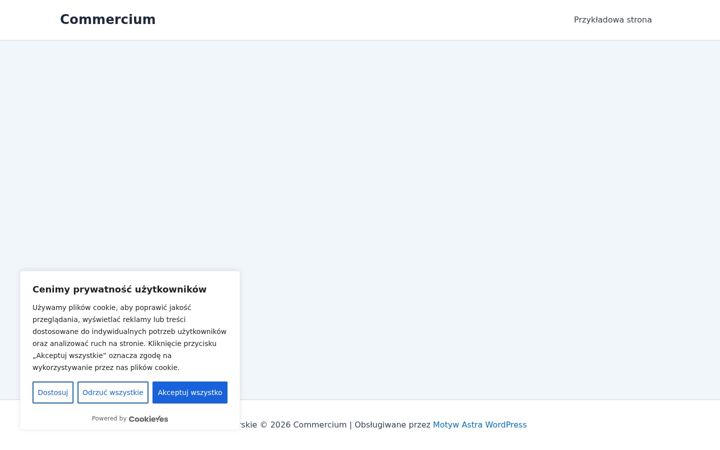720x450 pixels.
Task: Click the CookieYes logo
Action: (x=148, y=419)
